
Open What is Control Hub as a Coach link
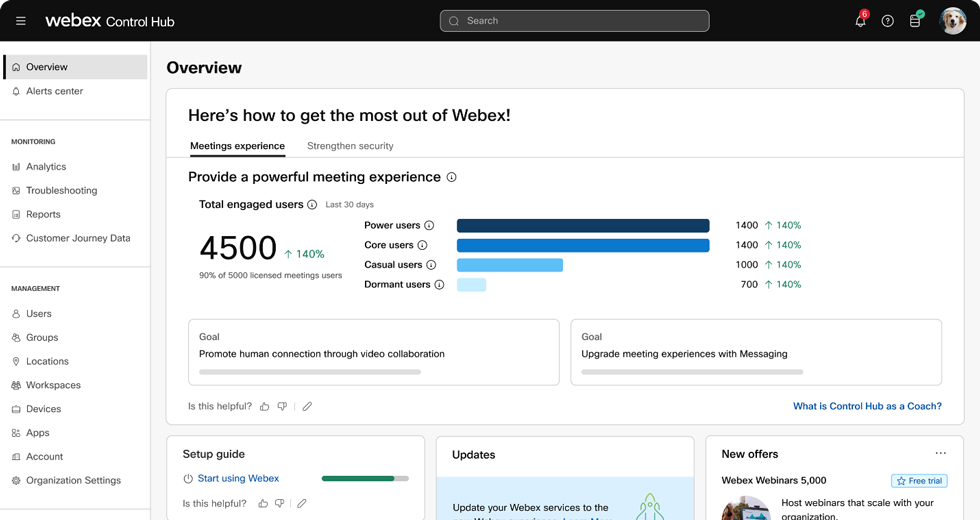(868, 406)
